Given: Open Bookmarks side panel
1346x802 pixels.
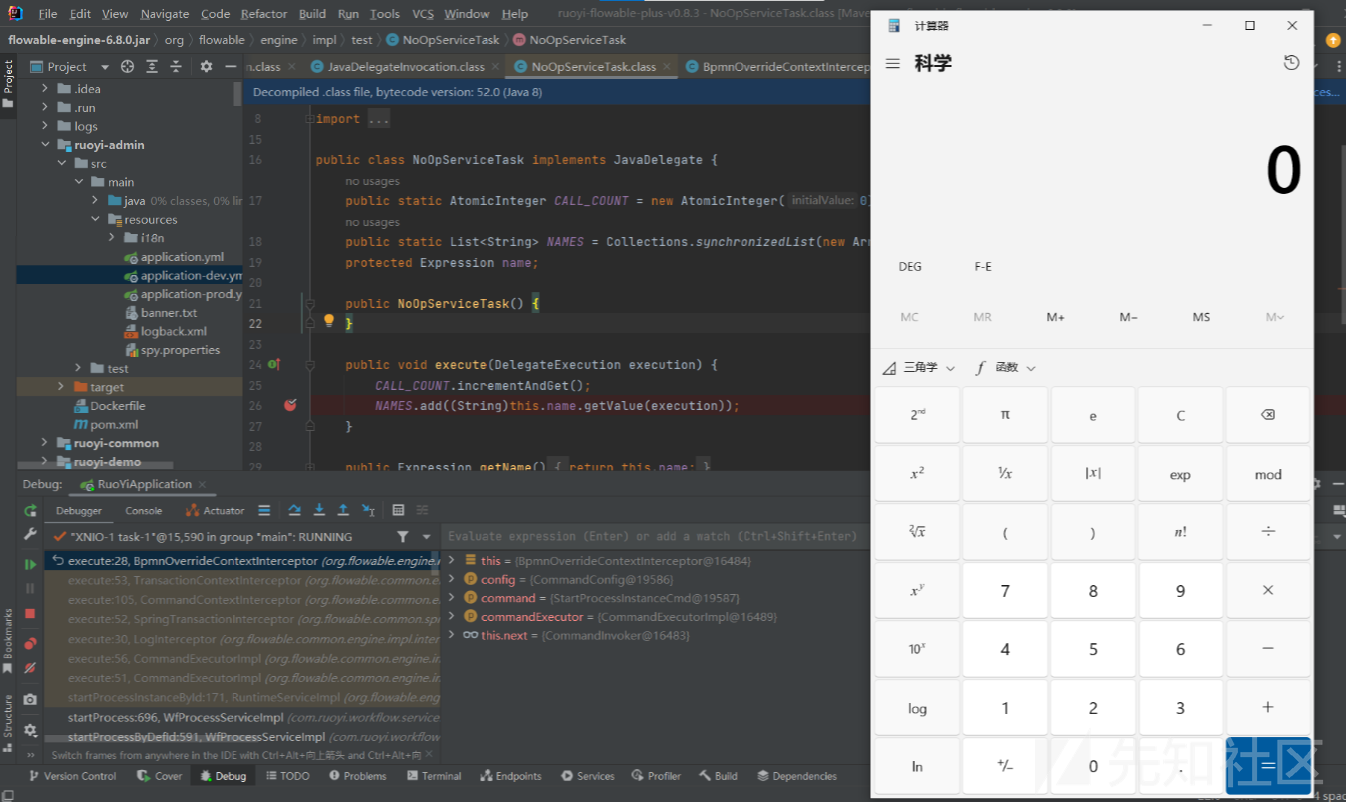Looking at the screenshot, I should click(8, 640).
